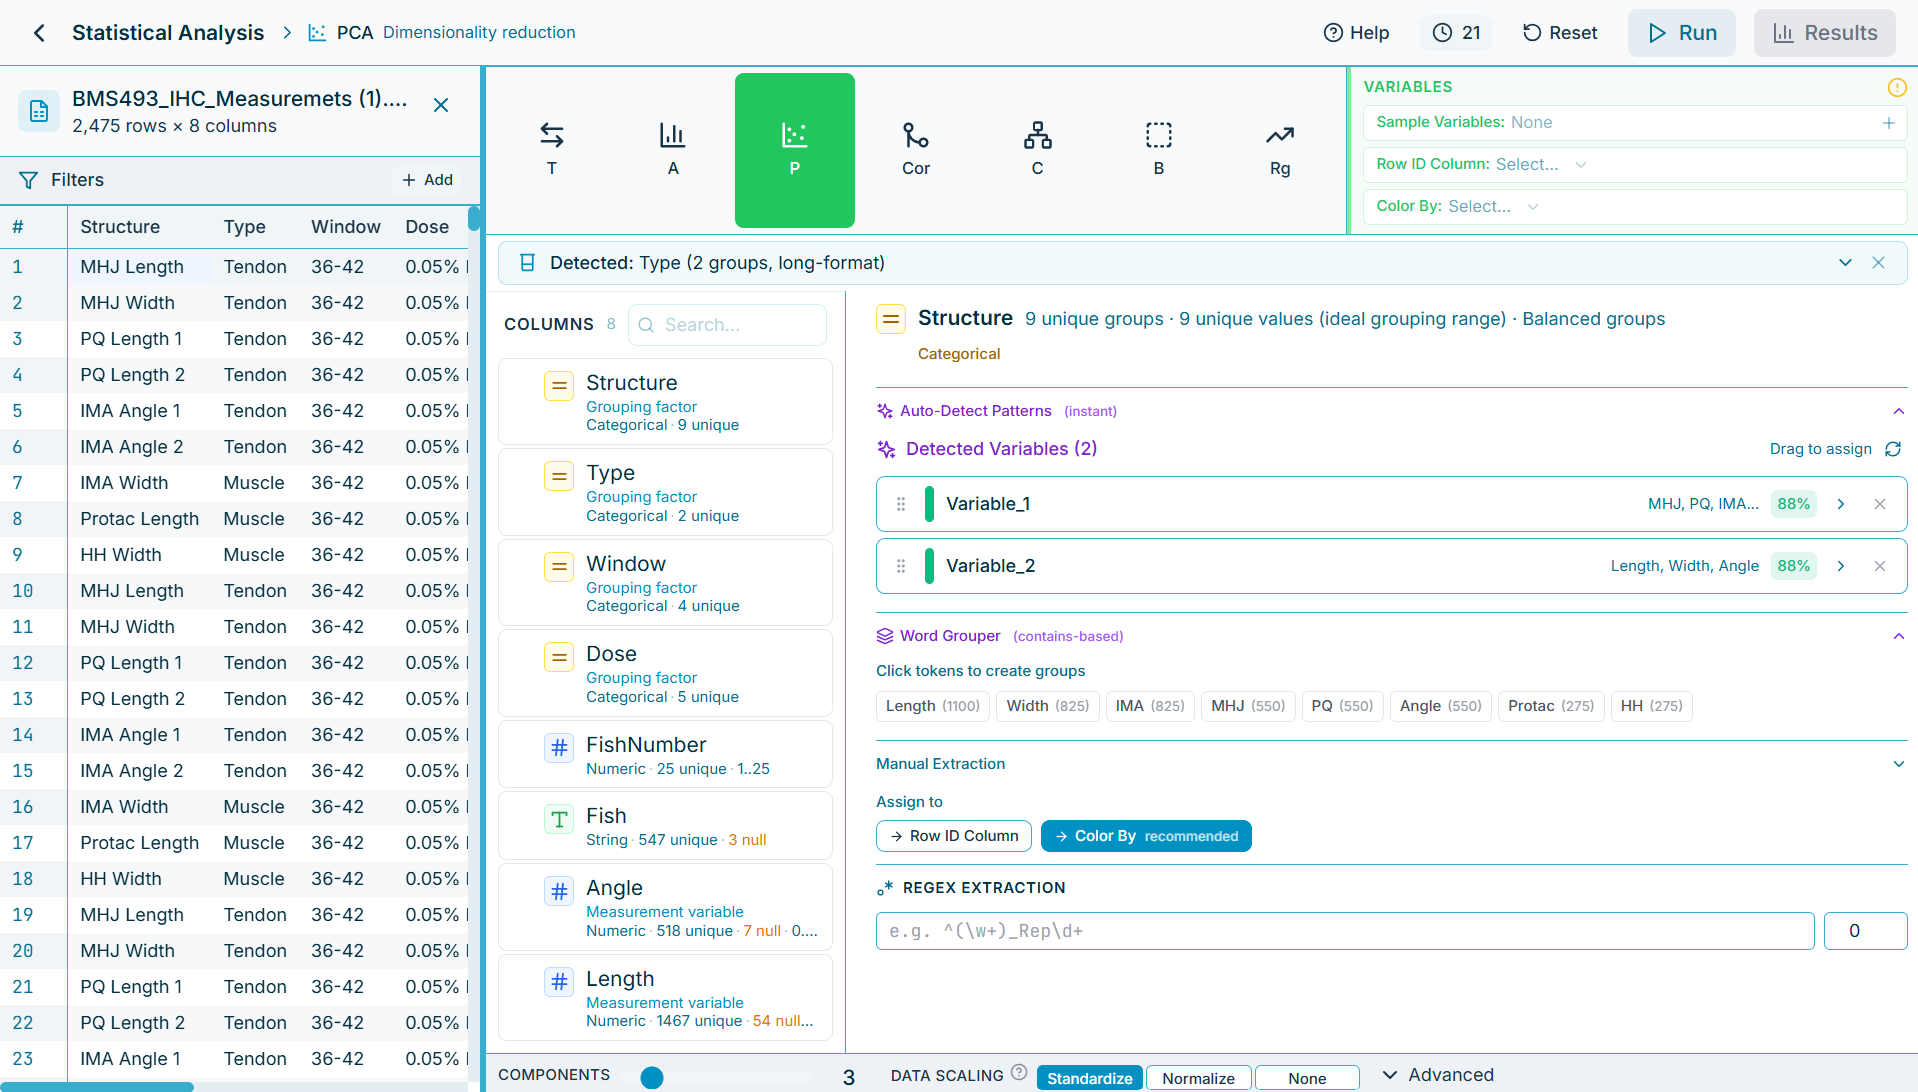Click the Run button
1918x1092 pixels.
coord(1681,32)
